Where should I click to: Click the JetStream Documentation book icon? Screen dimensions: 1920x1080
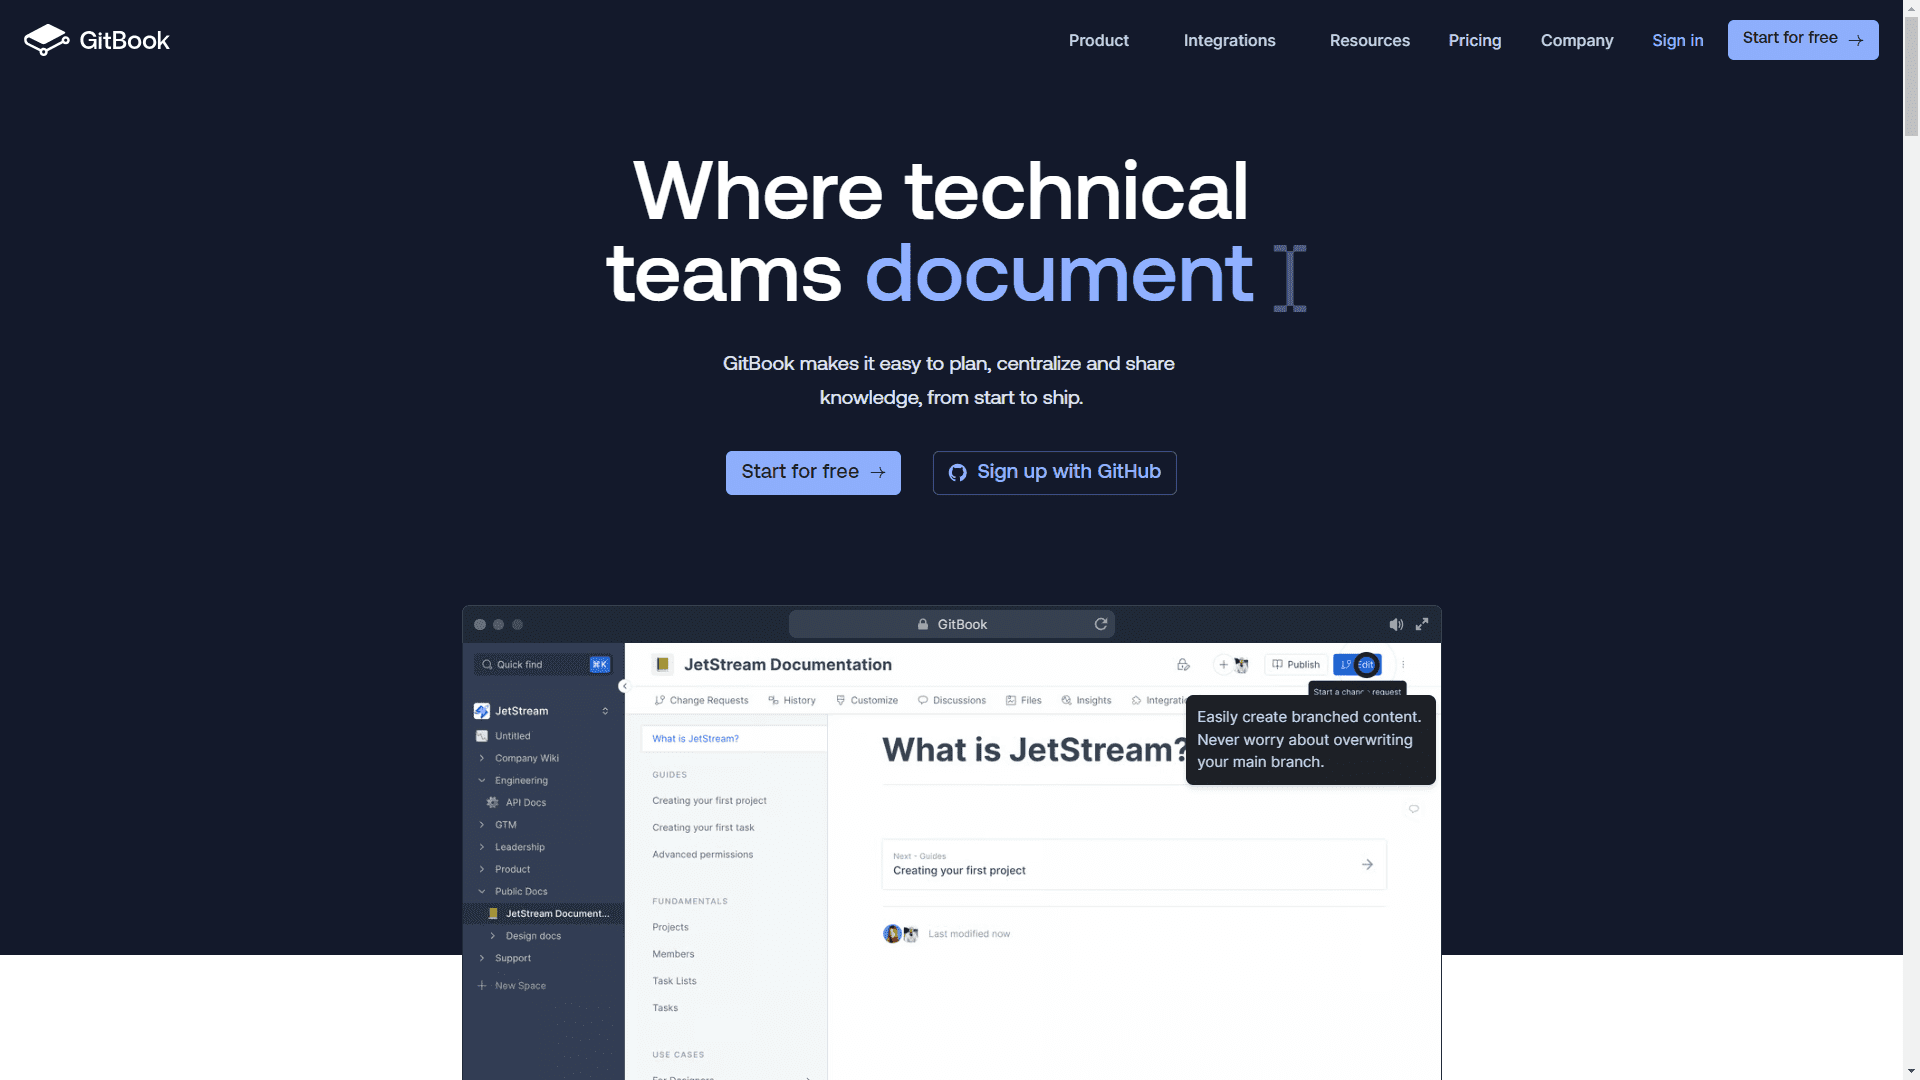[x=662, y=664]
